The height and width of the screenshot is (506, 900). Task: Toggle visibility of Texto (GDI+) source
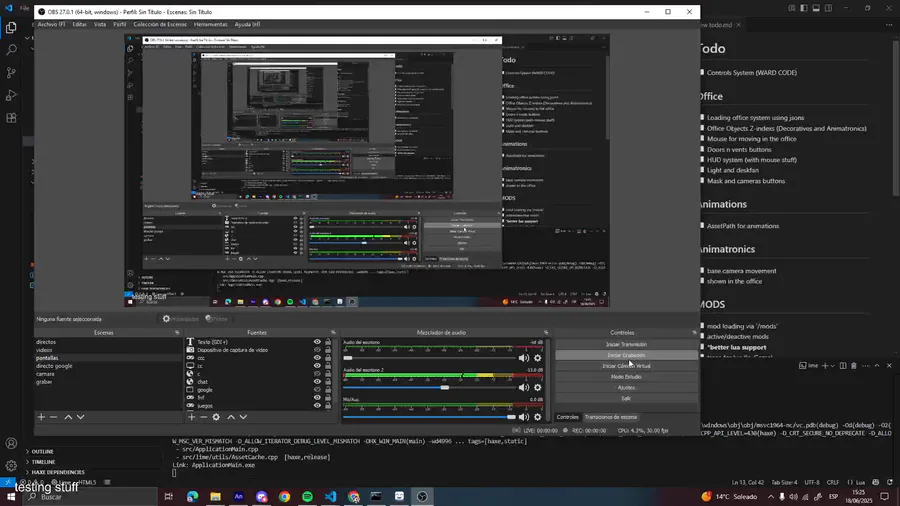(317, 342)
